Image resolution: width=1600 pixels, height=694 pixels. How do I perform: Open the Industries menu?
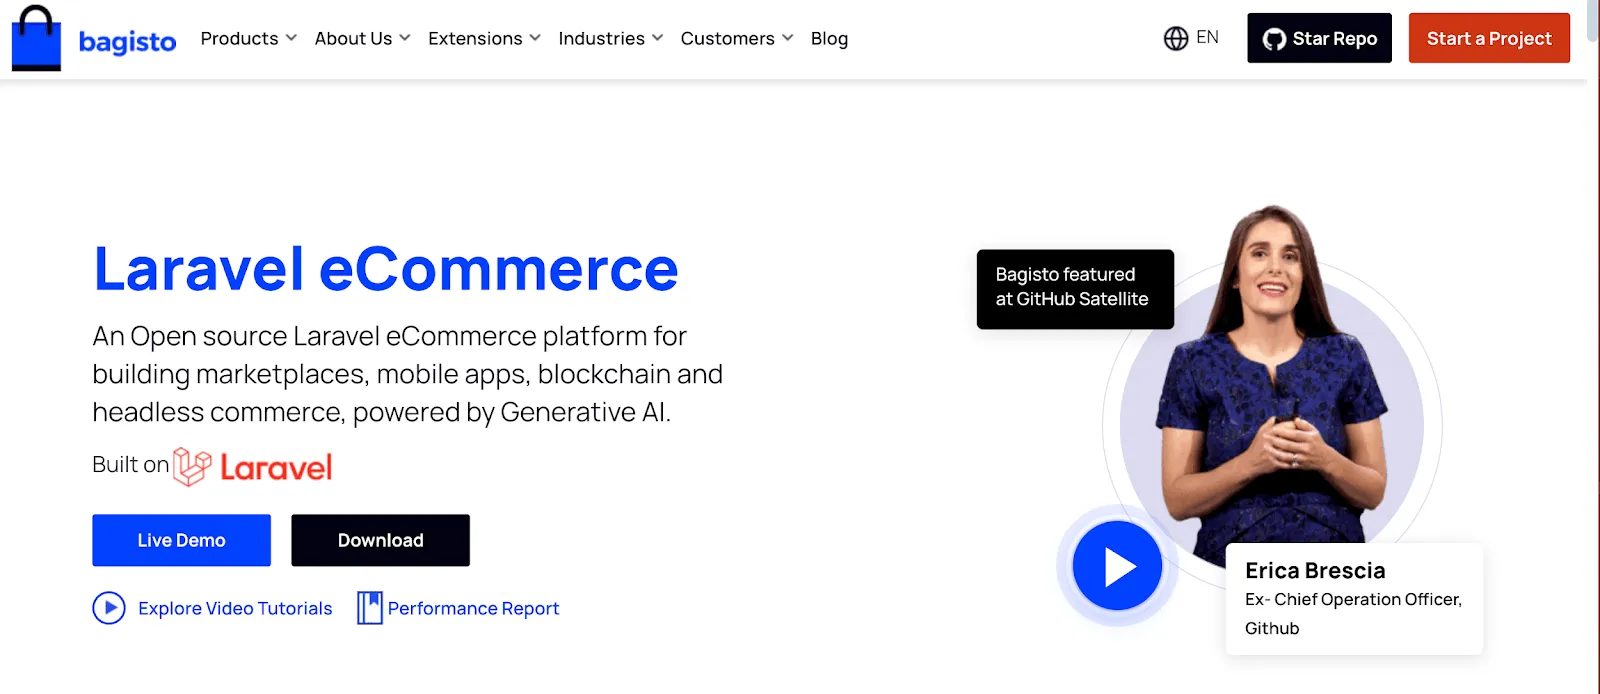[611, 38]
